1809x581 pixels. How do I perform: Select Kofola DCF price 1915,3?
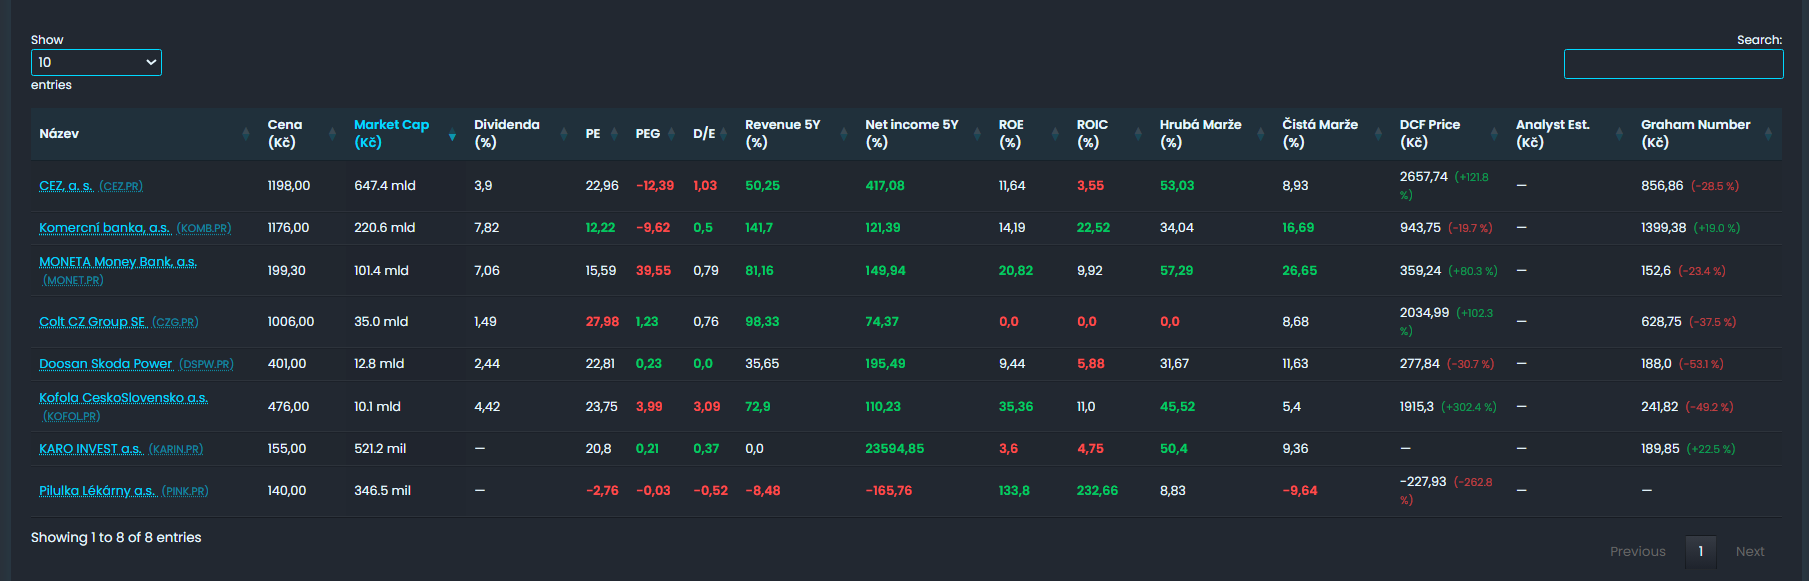point(1417,407)
